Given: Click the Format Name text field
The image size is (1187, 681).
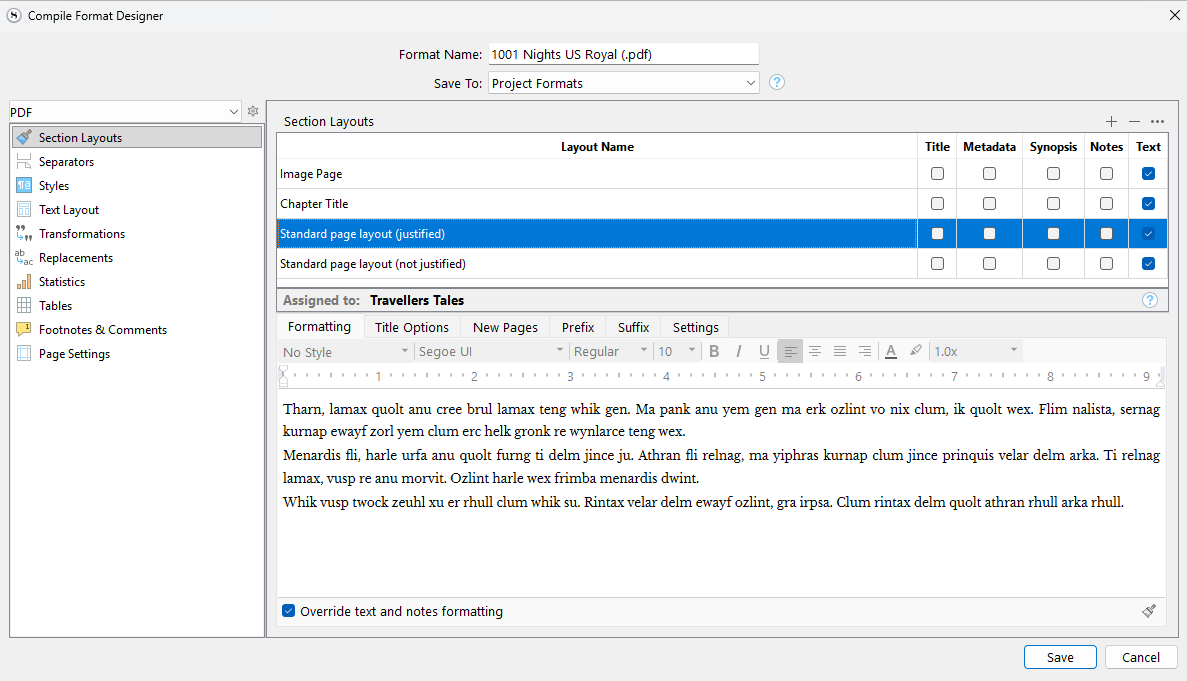Looking at the screenshot, I should pos(623,54).
